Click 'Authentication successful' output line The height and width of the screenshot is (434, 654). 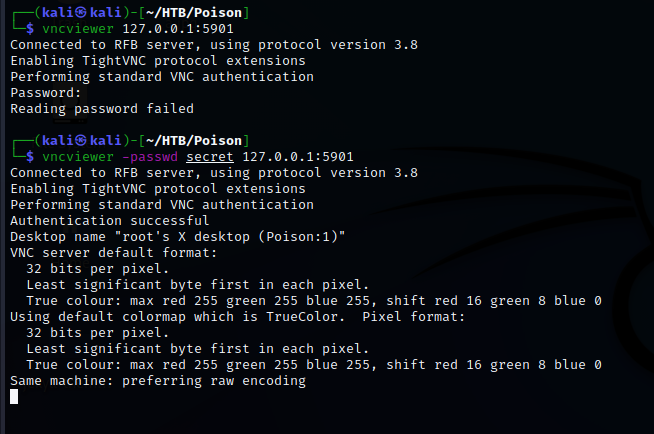(x=109, y=221)
